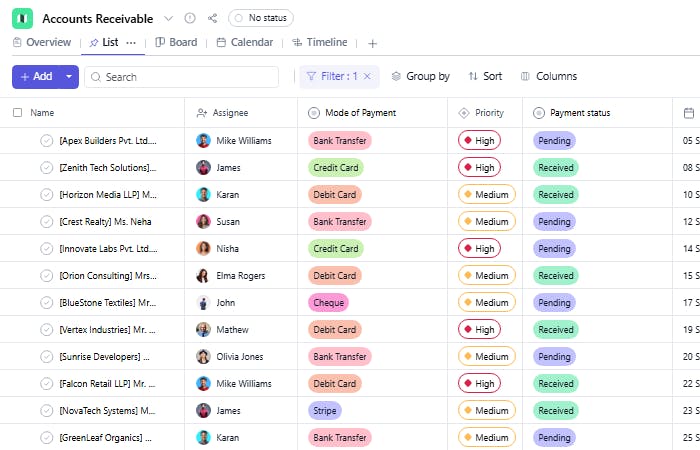This screenshot has width=700, height=450.
Task: Open Group by options
Action: [421, 76]
